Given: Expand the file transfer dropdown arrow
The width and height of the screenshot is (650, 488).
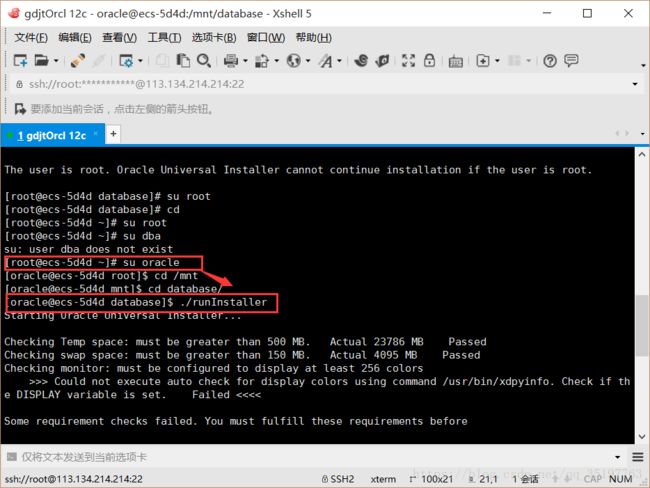Looking at the screenshot, I should click(x=276, y=61).
